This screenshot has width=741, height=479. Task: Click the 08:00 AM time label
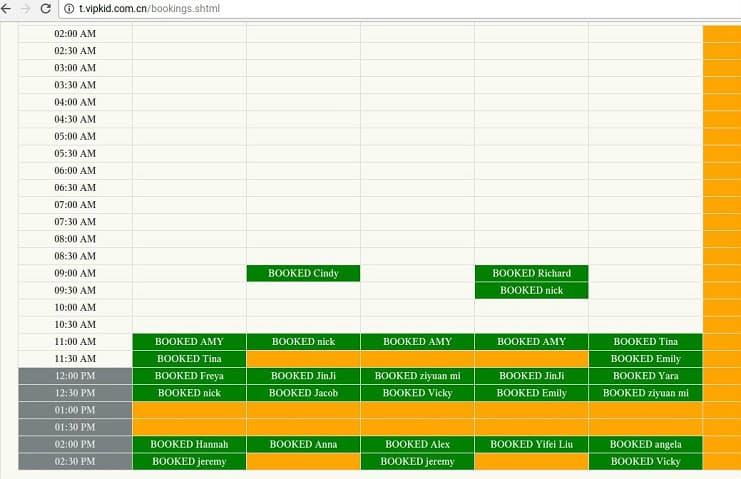coord(75,239)
